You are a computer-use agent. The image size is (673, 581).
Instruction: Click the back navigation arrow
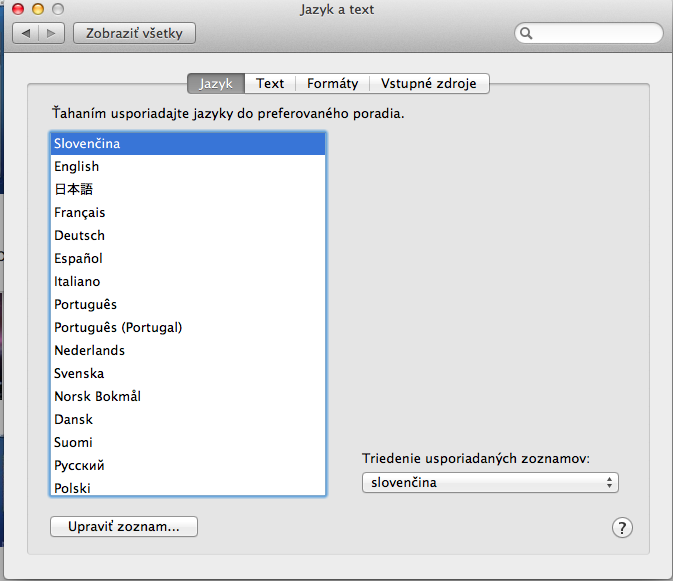(26, 33)
